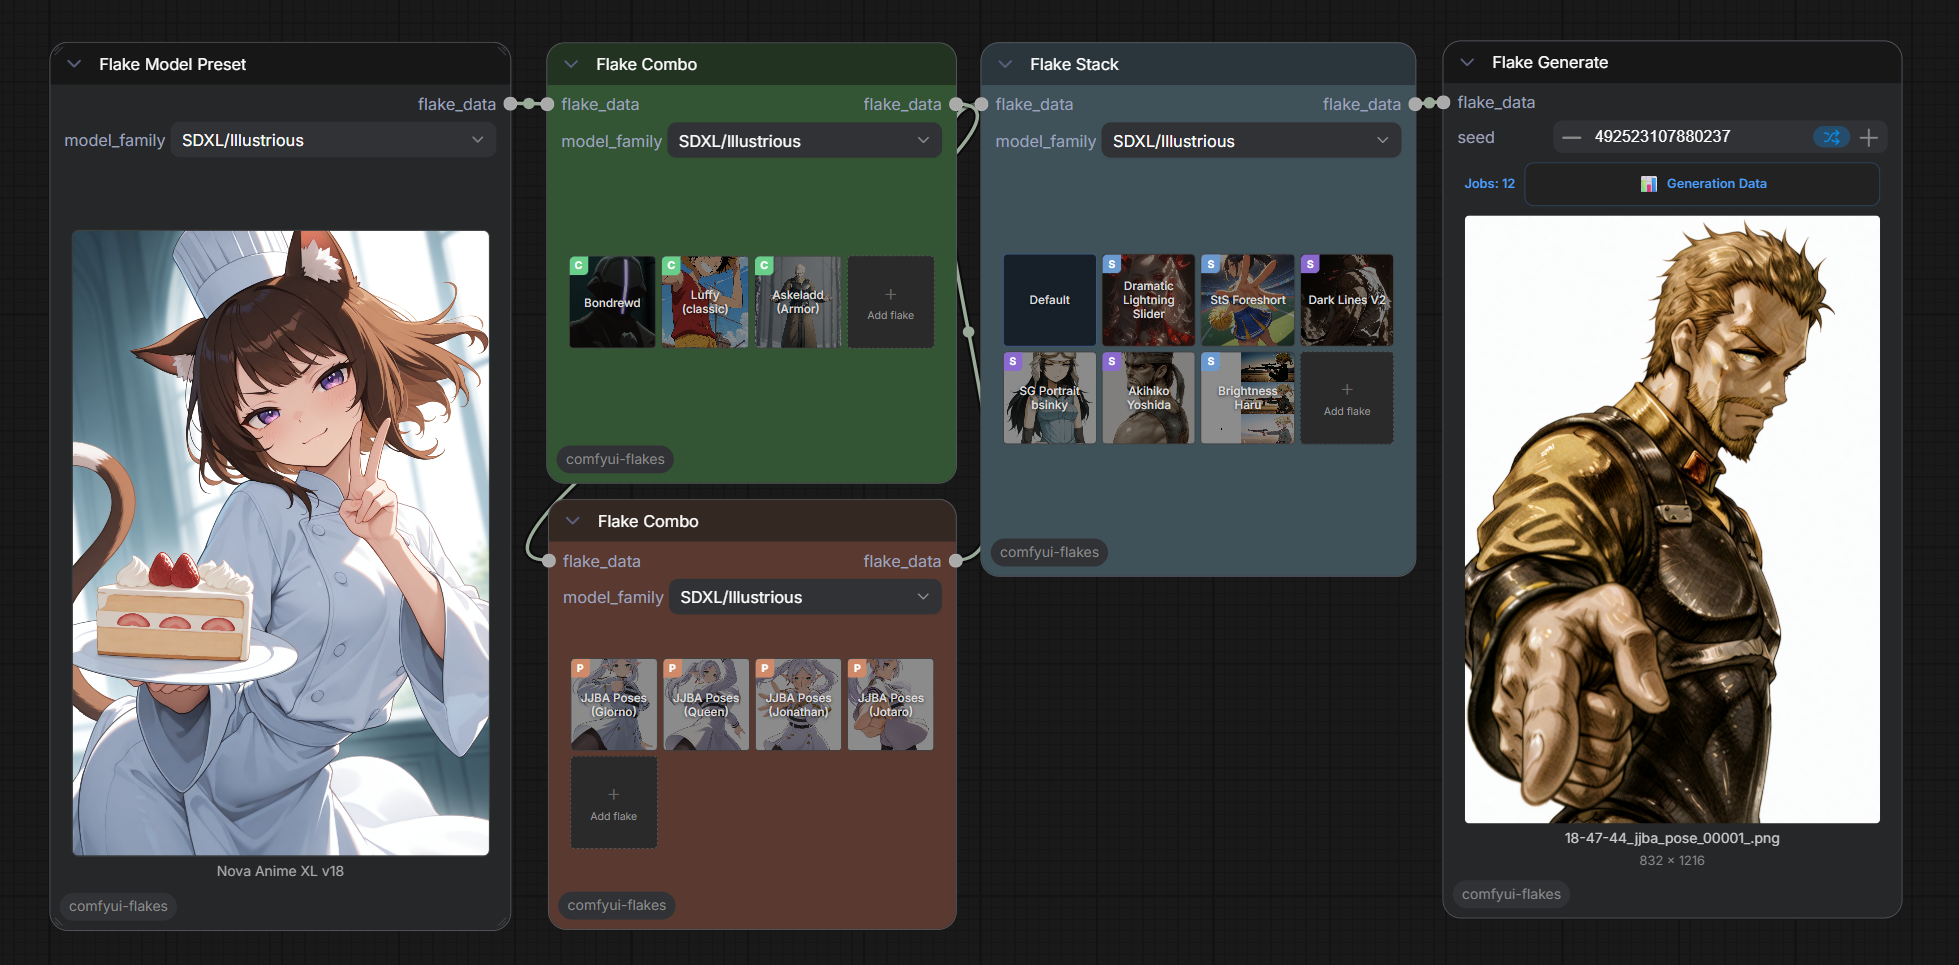The image size is (1959, 965).
Task: Select the Luffy (classic) flake
Action: [705, 302]
